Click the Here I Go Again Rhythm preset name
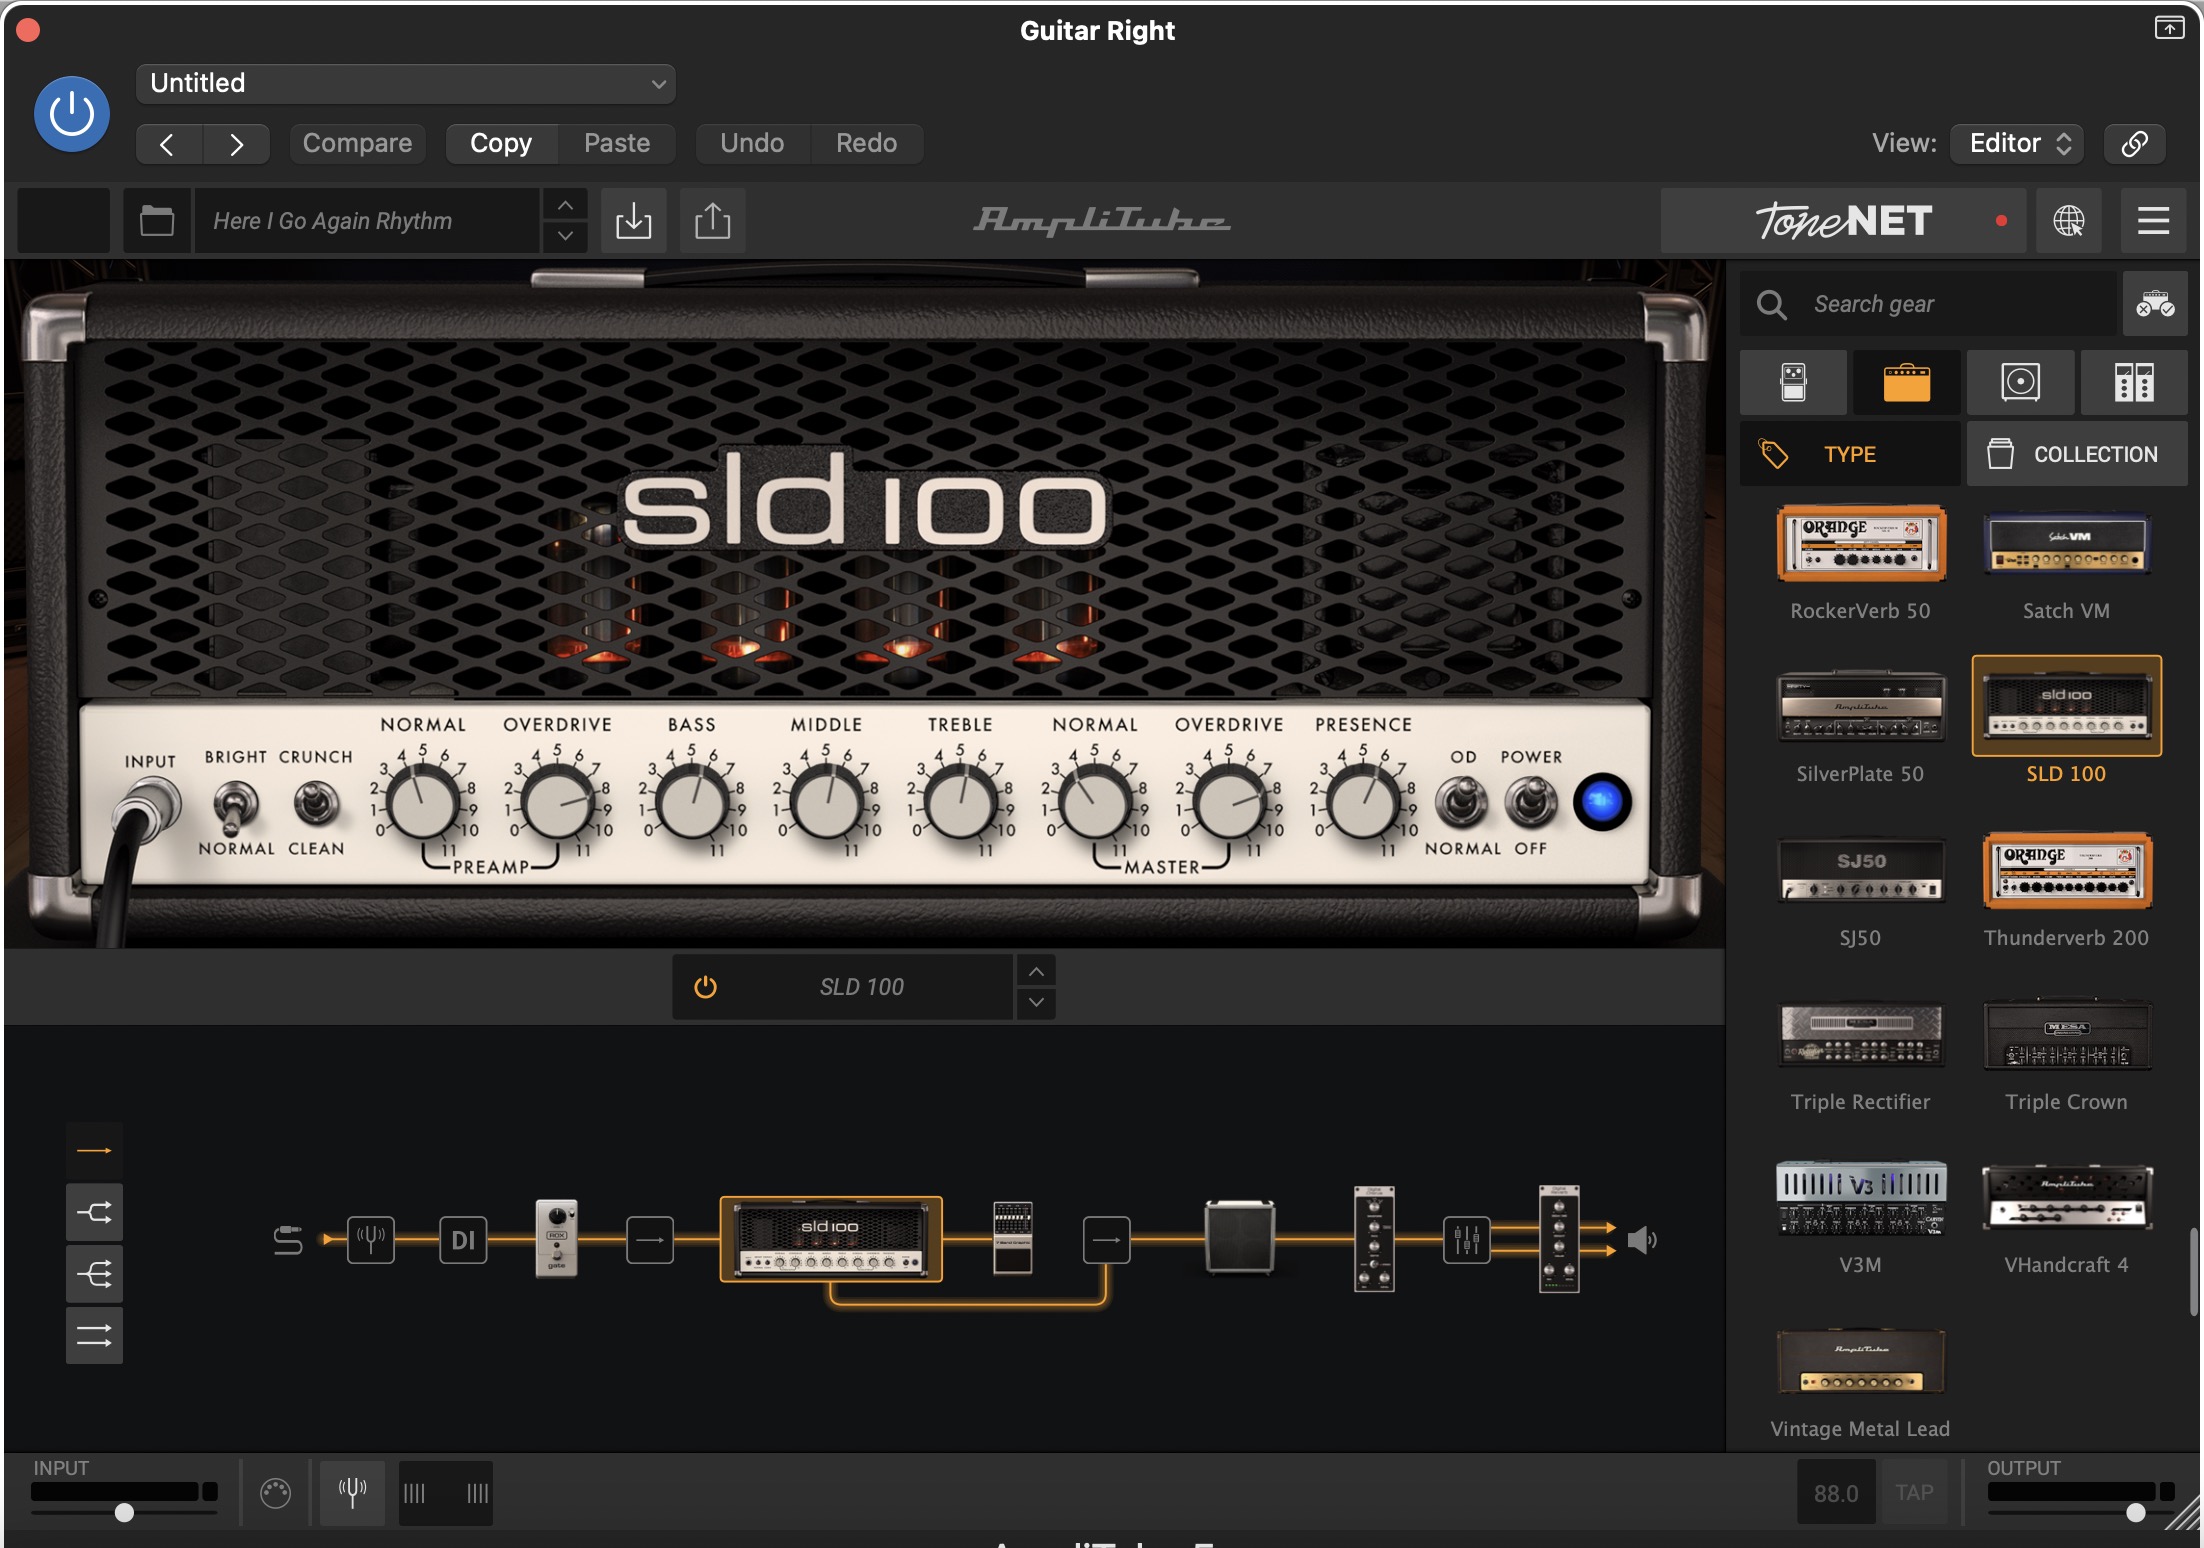The width and height of the screenshot is (2204, 1548). (x=368, y=220)
